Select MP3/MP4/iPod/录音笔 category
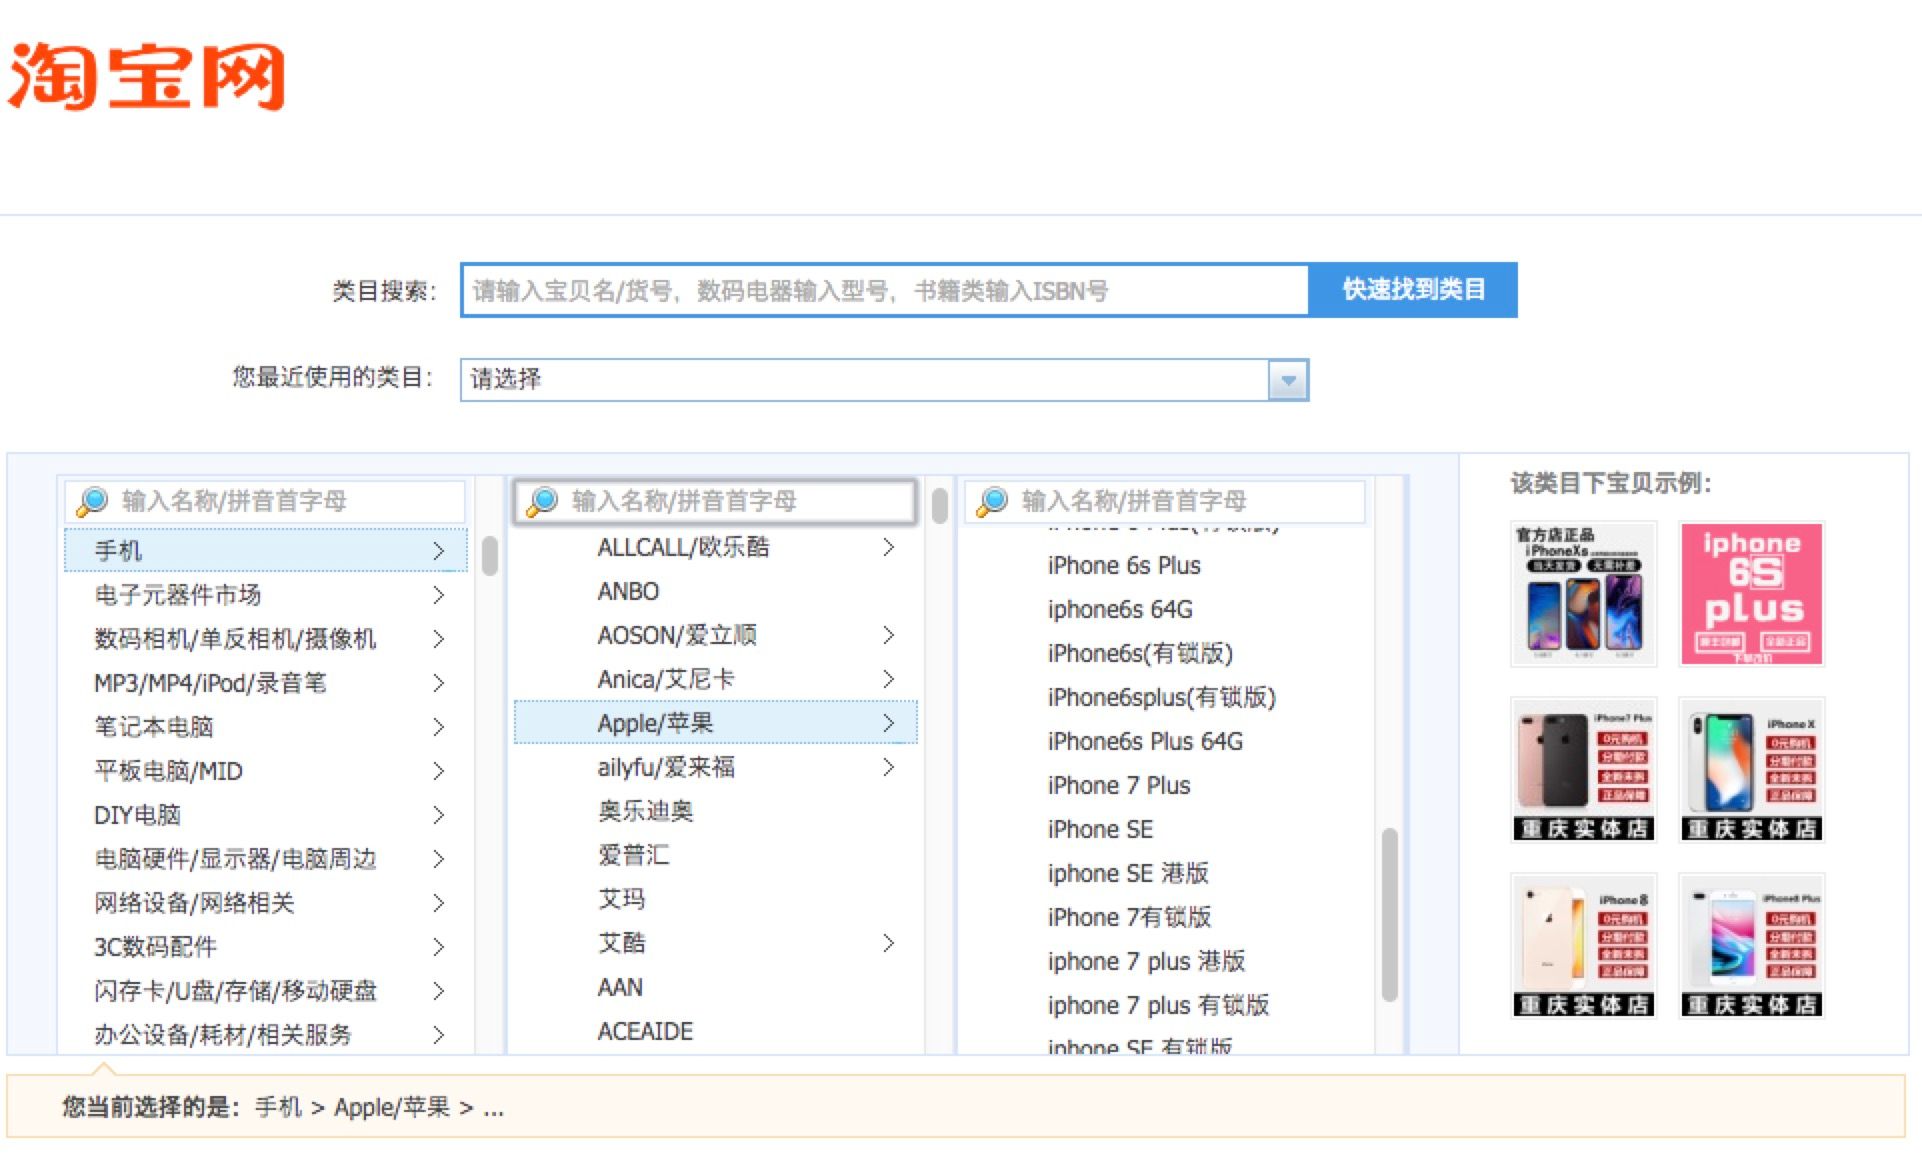This screenshot has width=1922, height=1156. [x=266, y=683]
